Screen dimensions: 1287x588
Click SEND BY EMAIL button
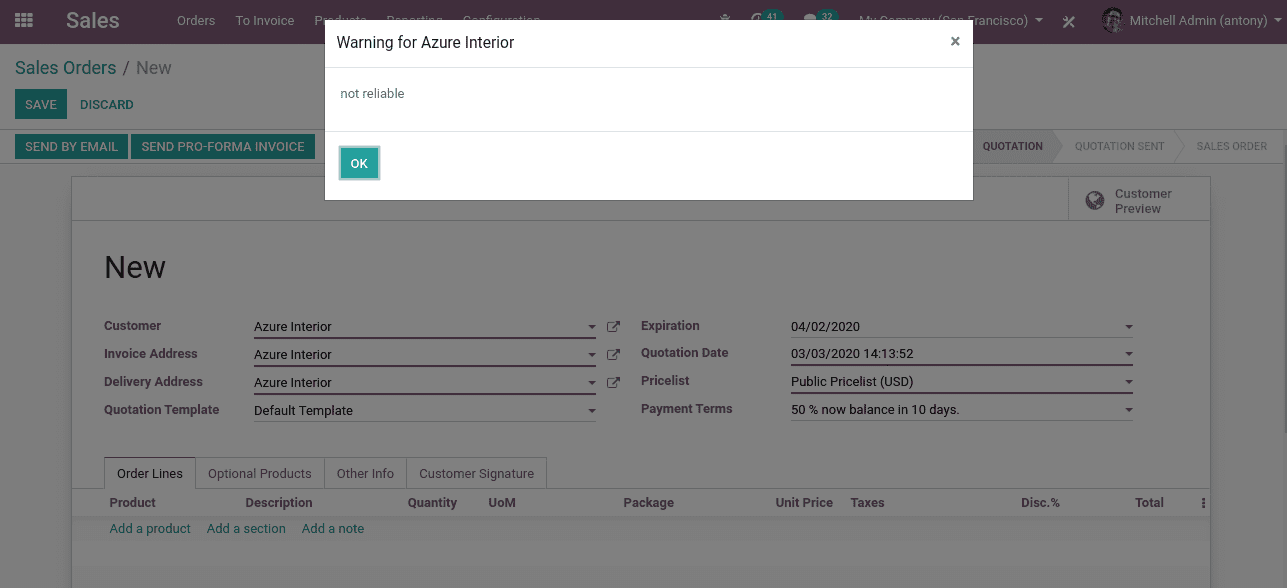point(71,146)
